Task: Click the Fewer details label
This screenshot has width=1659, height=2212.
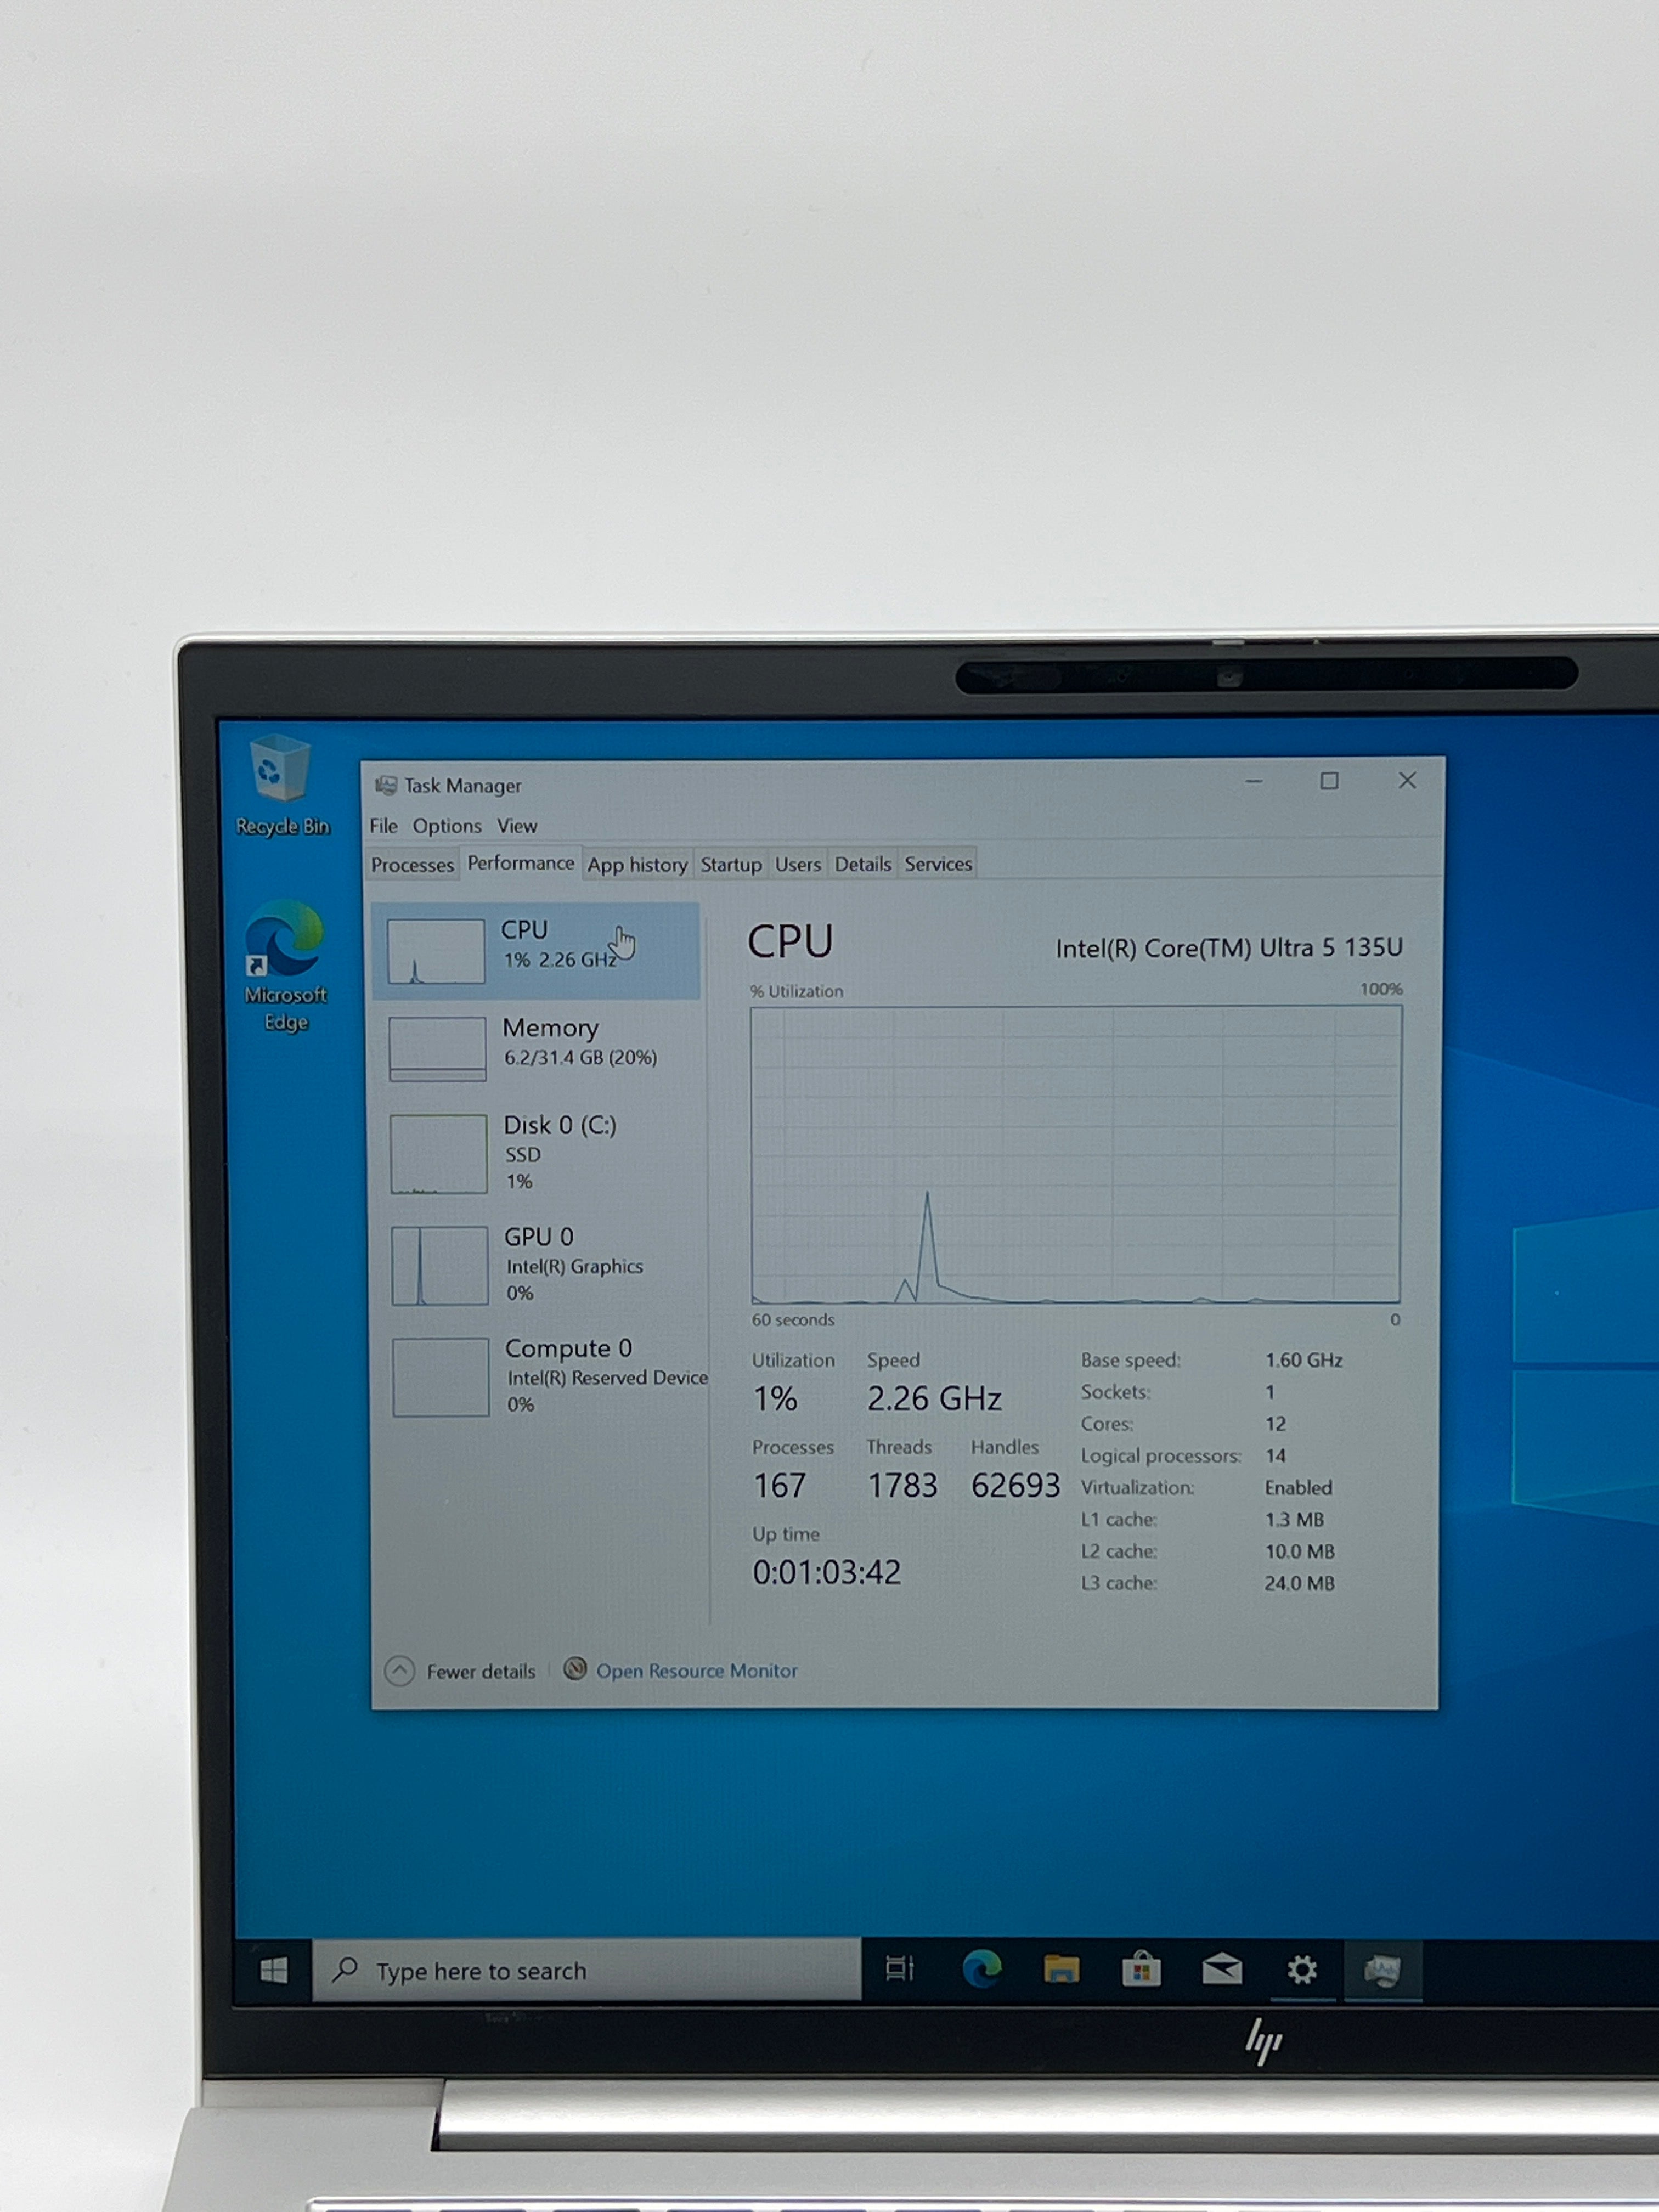Action: point(481,1672)
